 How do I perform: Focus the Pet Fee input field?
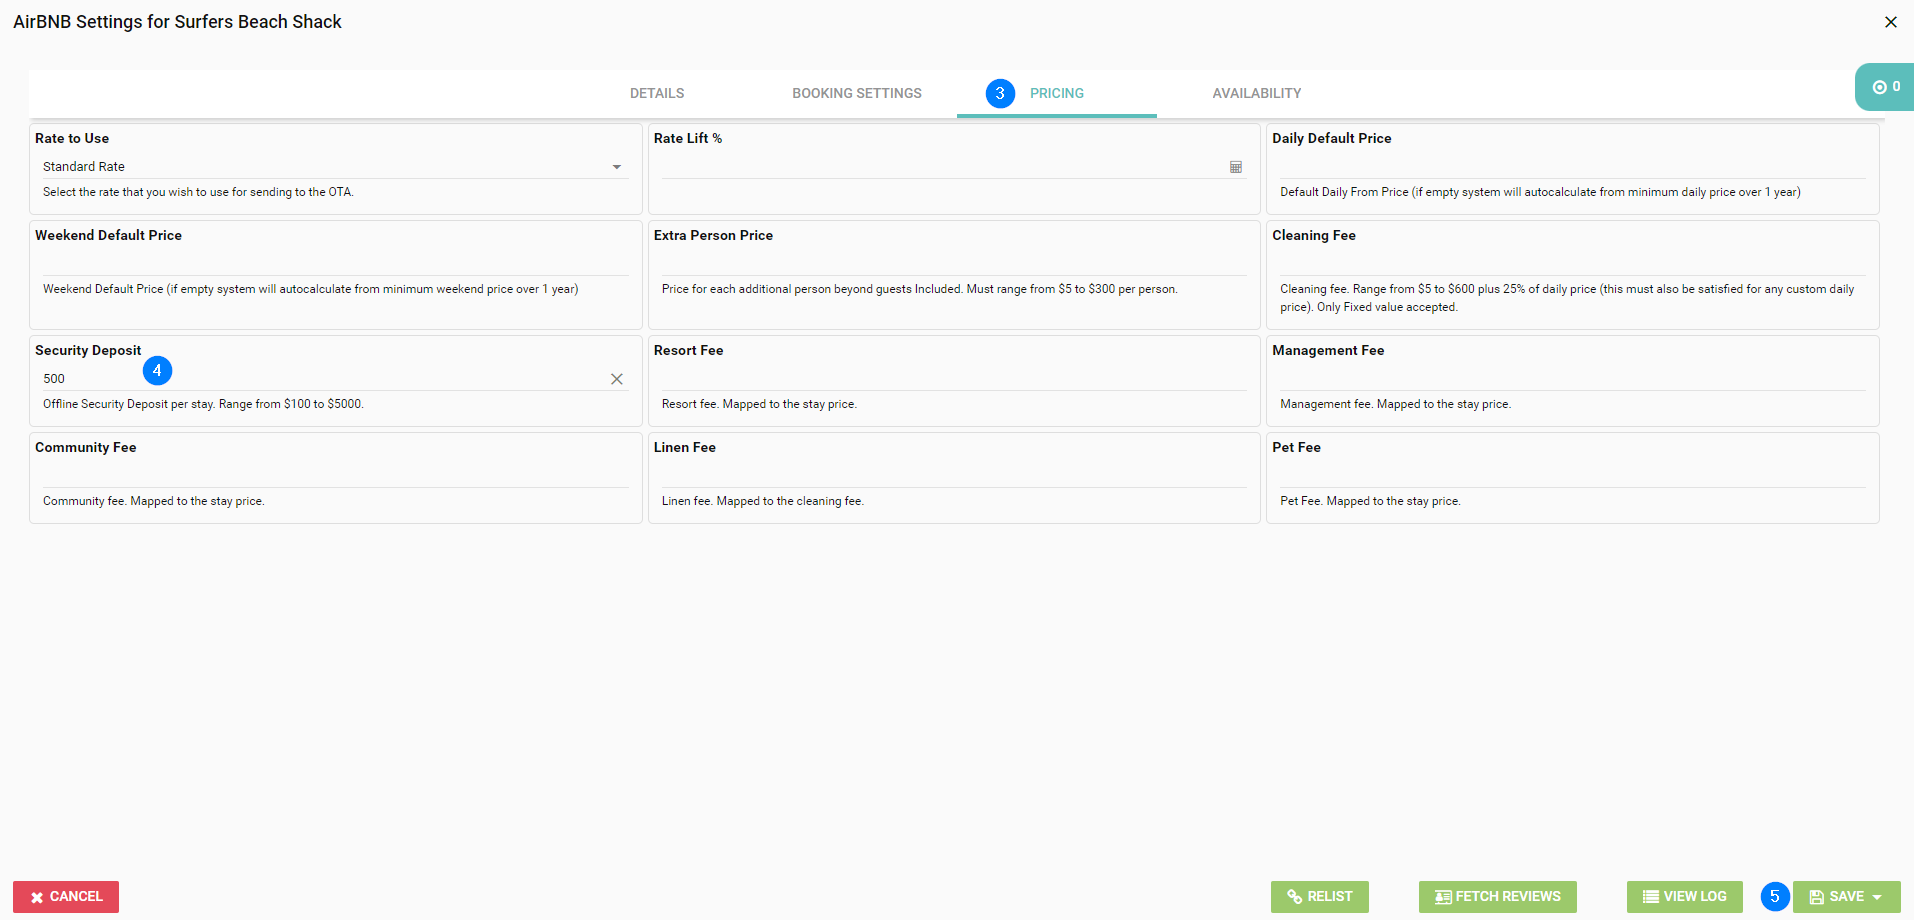point(1571,475)
